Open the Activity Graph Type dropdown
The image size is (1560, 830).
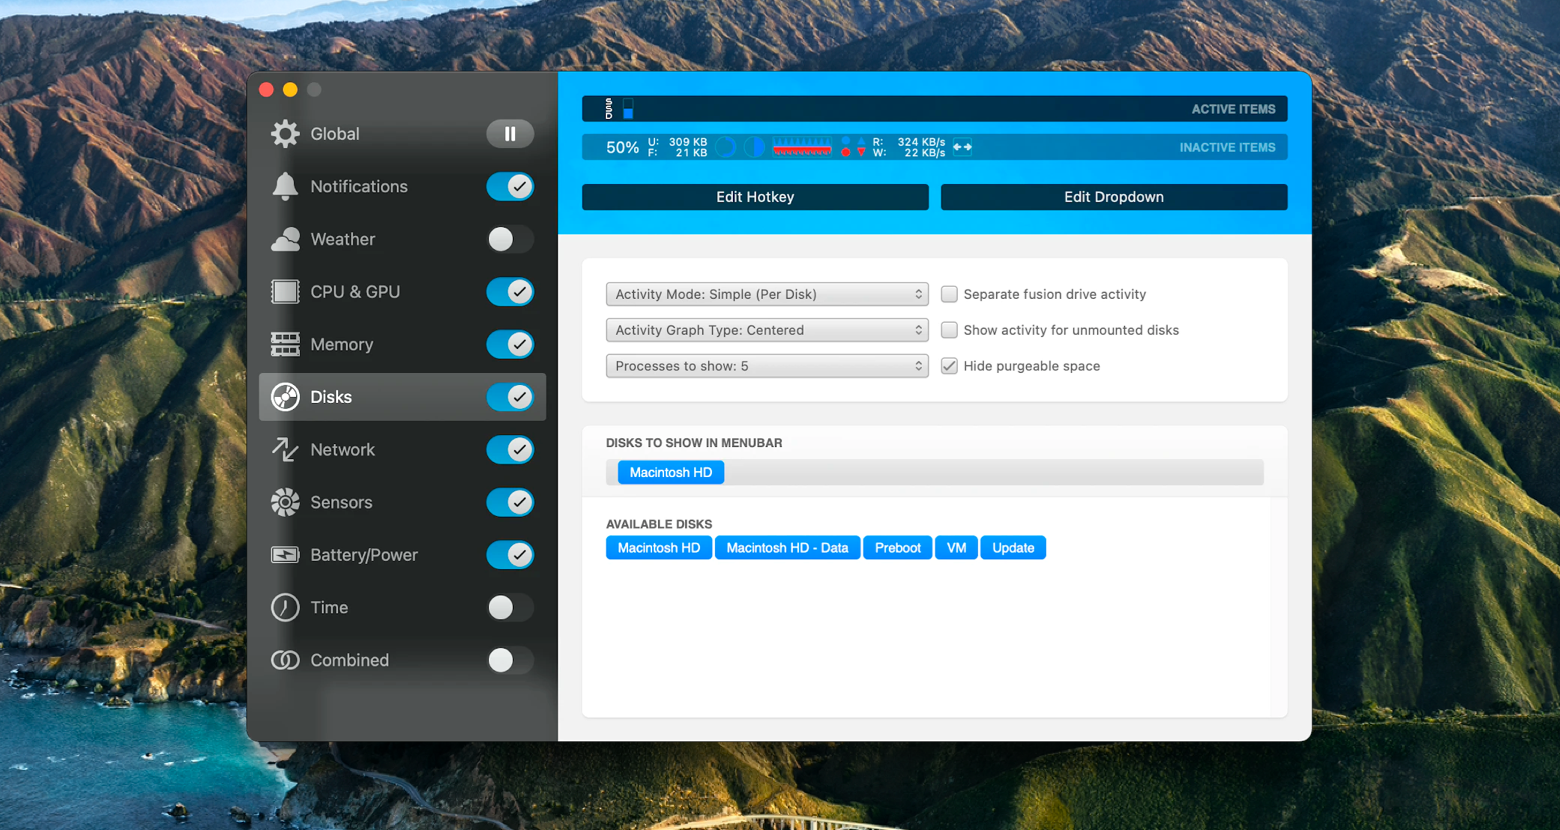point(767,330)
